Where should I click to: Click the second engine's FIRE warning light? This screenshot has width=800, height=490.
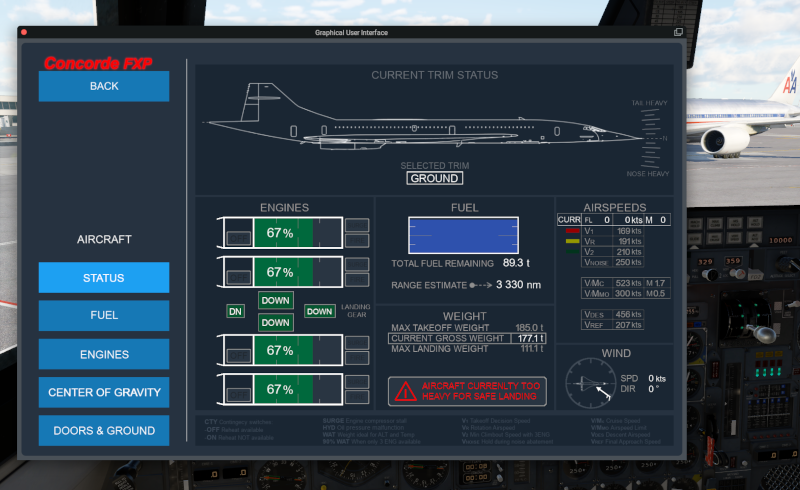coord(357,280)
